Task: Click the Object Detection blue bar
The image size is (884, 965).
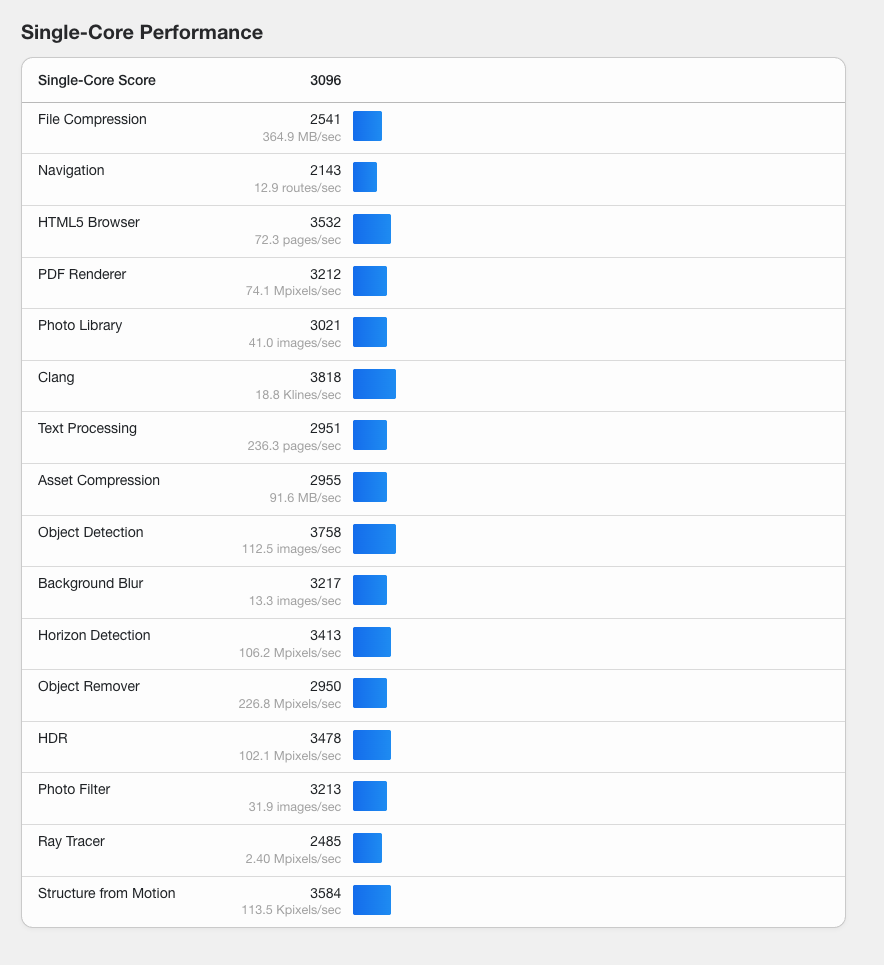Action: (x=374, y=539)
